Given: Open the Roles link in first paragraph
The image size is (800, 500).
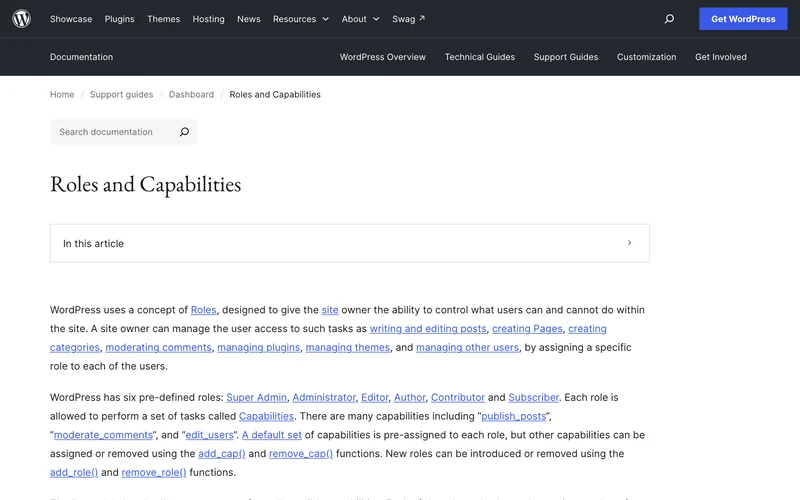Looking at the screenshot, I should coord(203,310).
